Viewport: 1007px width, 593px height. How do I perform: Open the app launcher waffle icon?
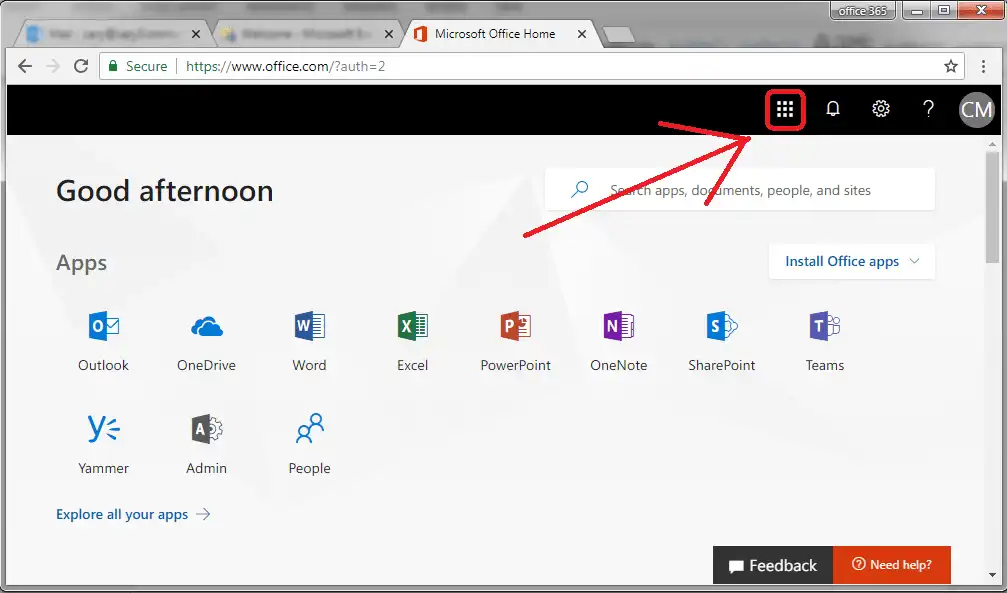click(785, 109)
